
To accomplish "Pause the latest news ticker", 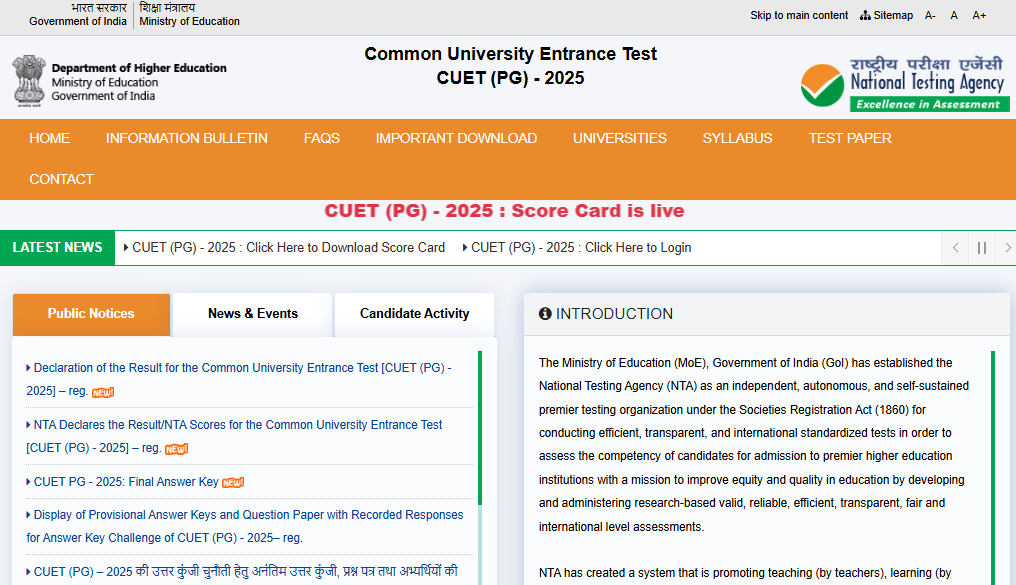I will (981, 248).
